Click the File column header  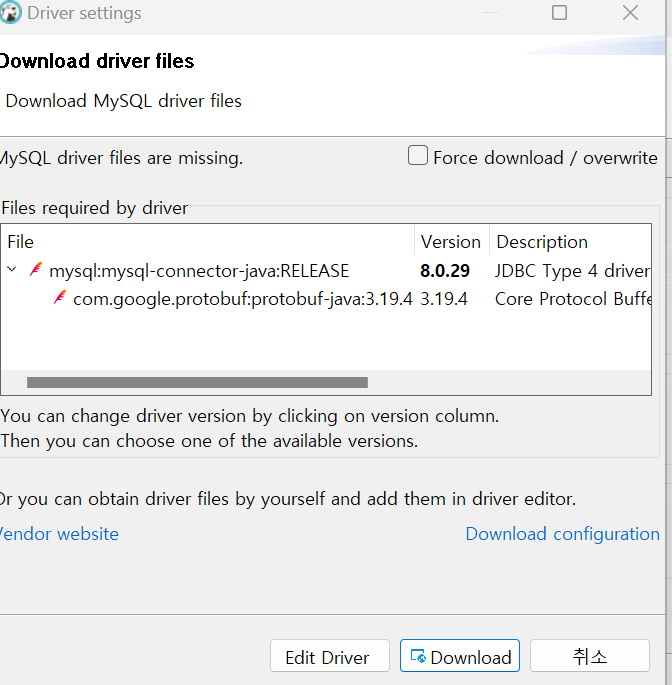tap(208, 242)
